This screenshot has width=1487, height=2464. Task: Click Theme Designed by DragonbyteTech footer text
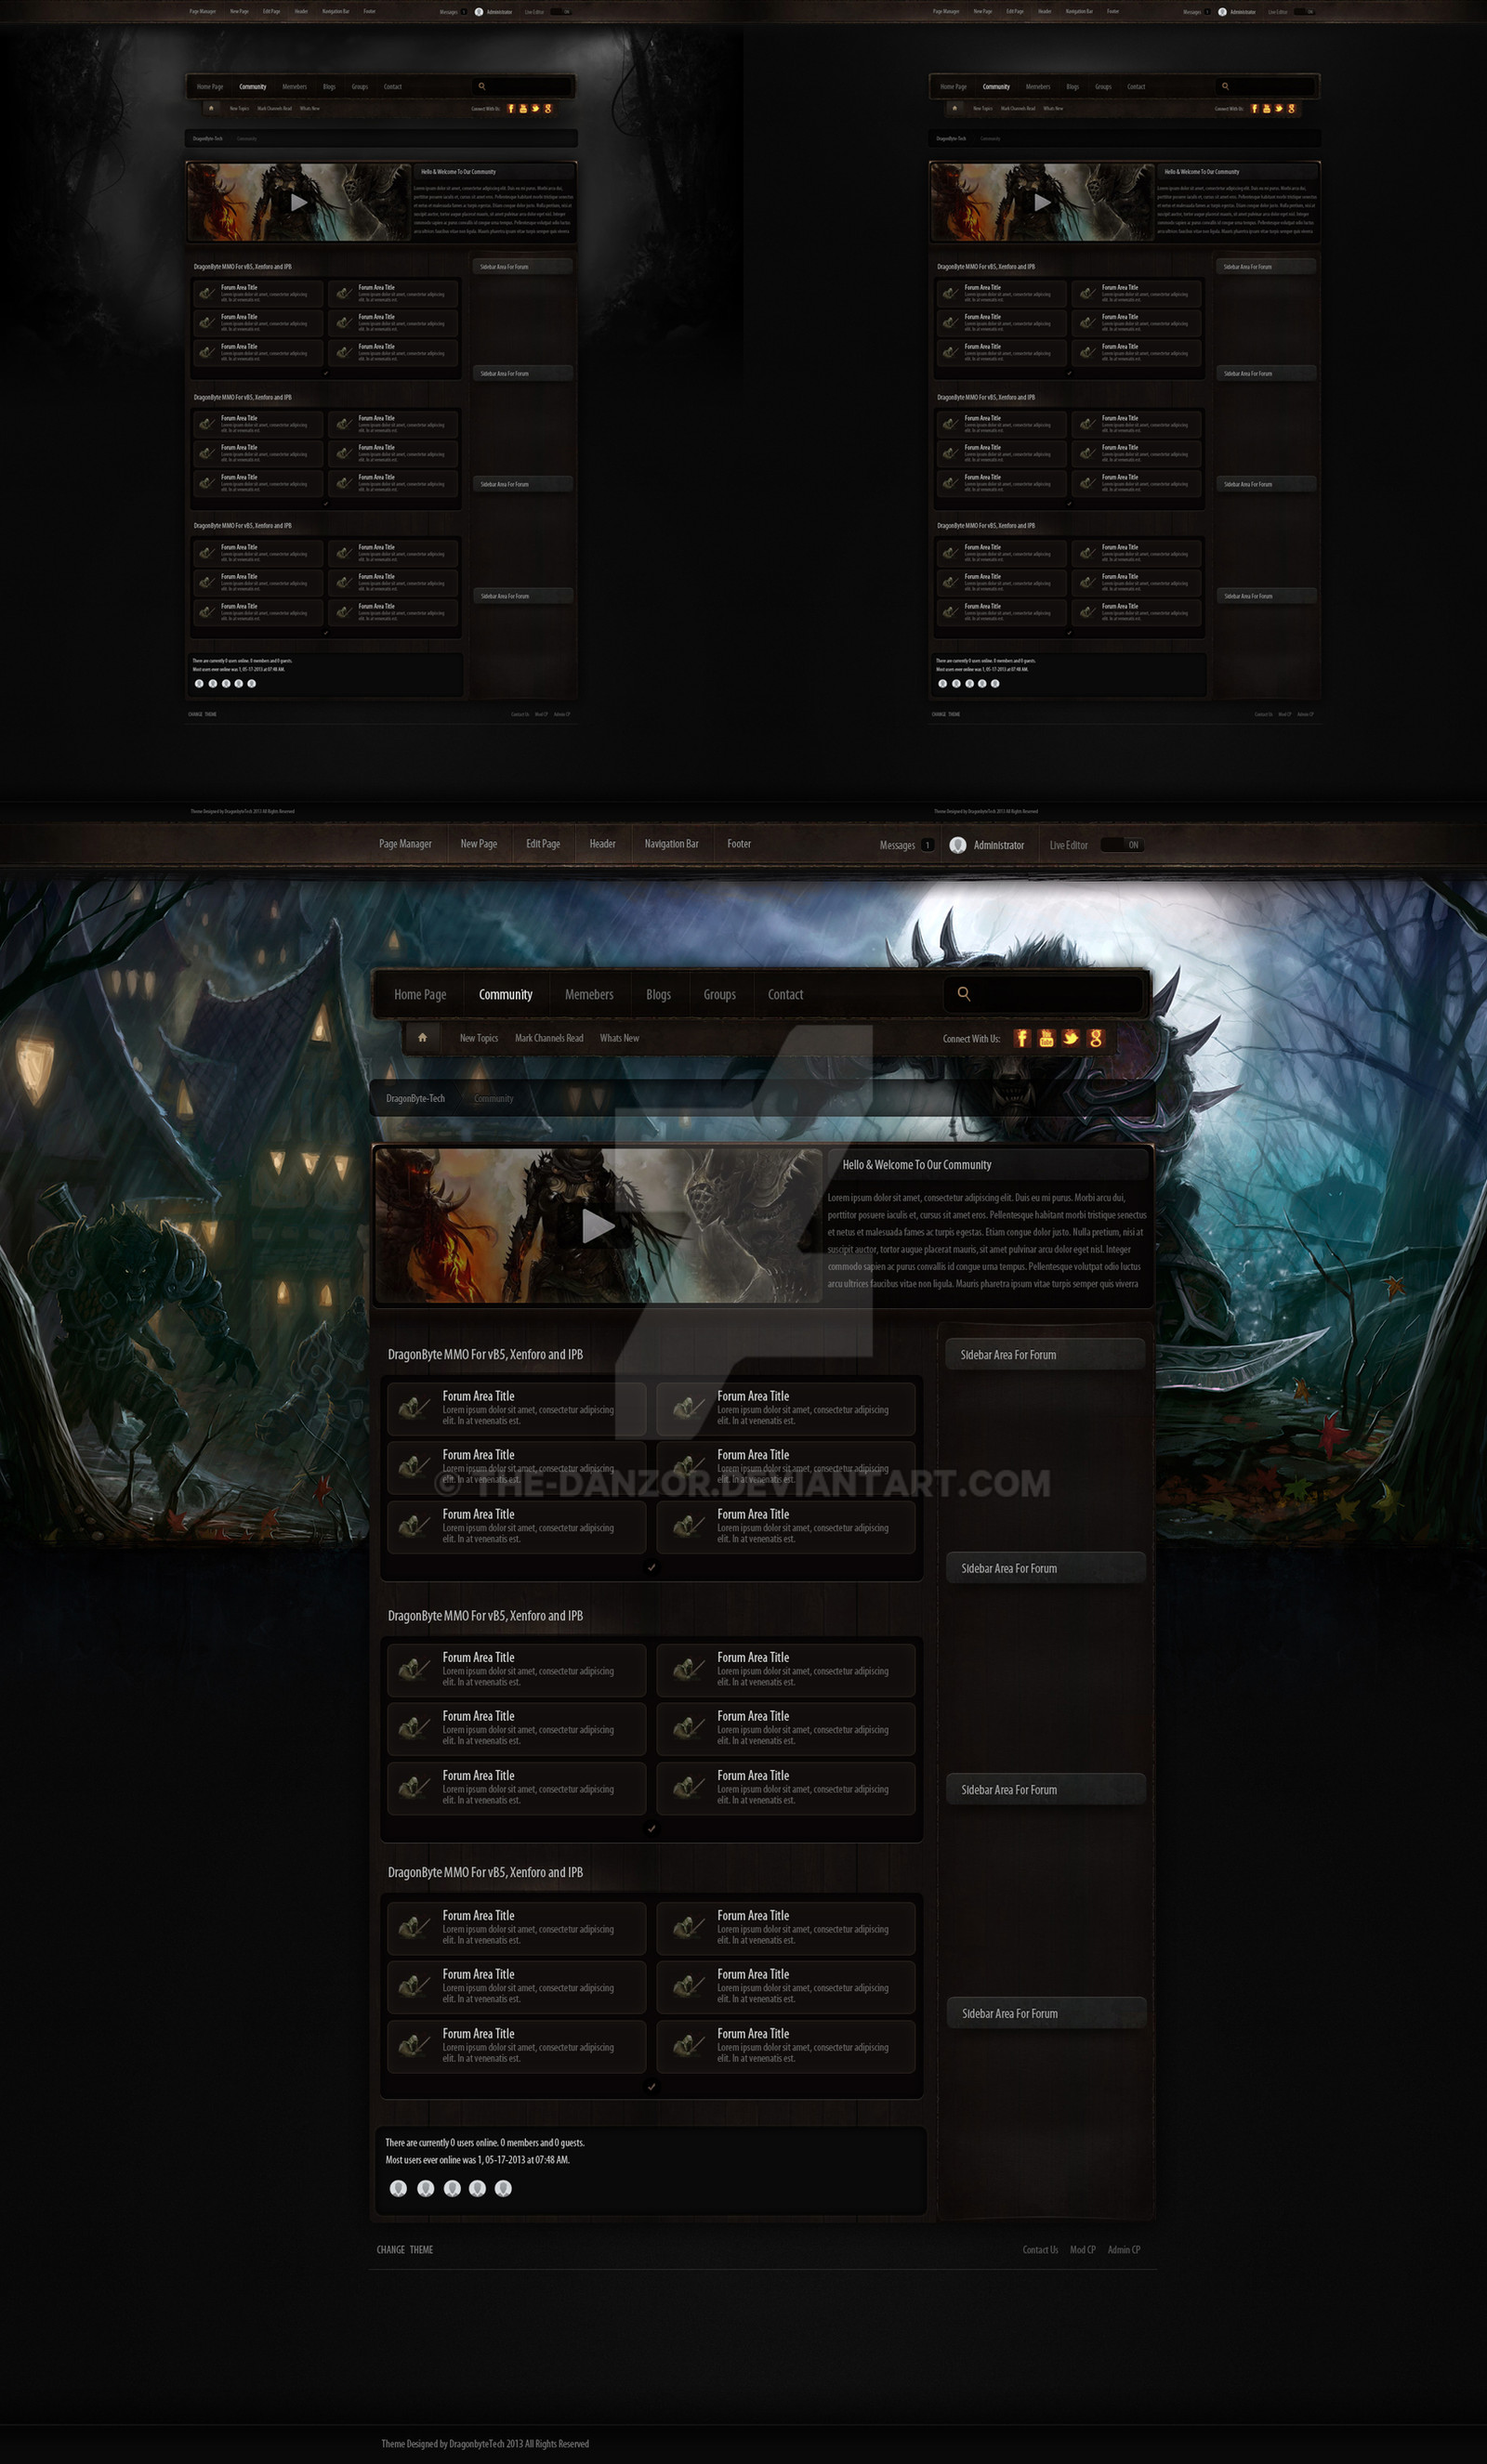(485, 2444)
